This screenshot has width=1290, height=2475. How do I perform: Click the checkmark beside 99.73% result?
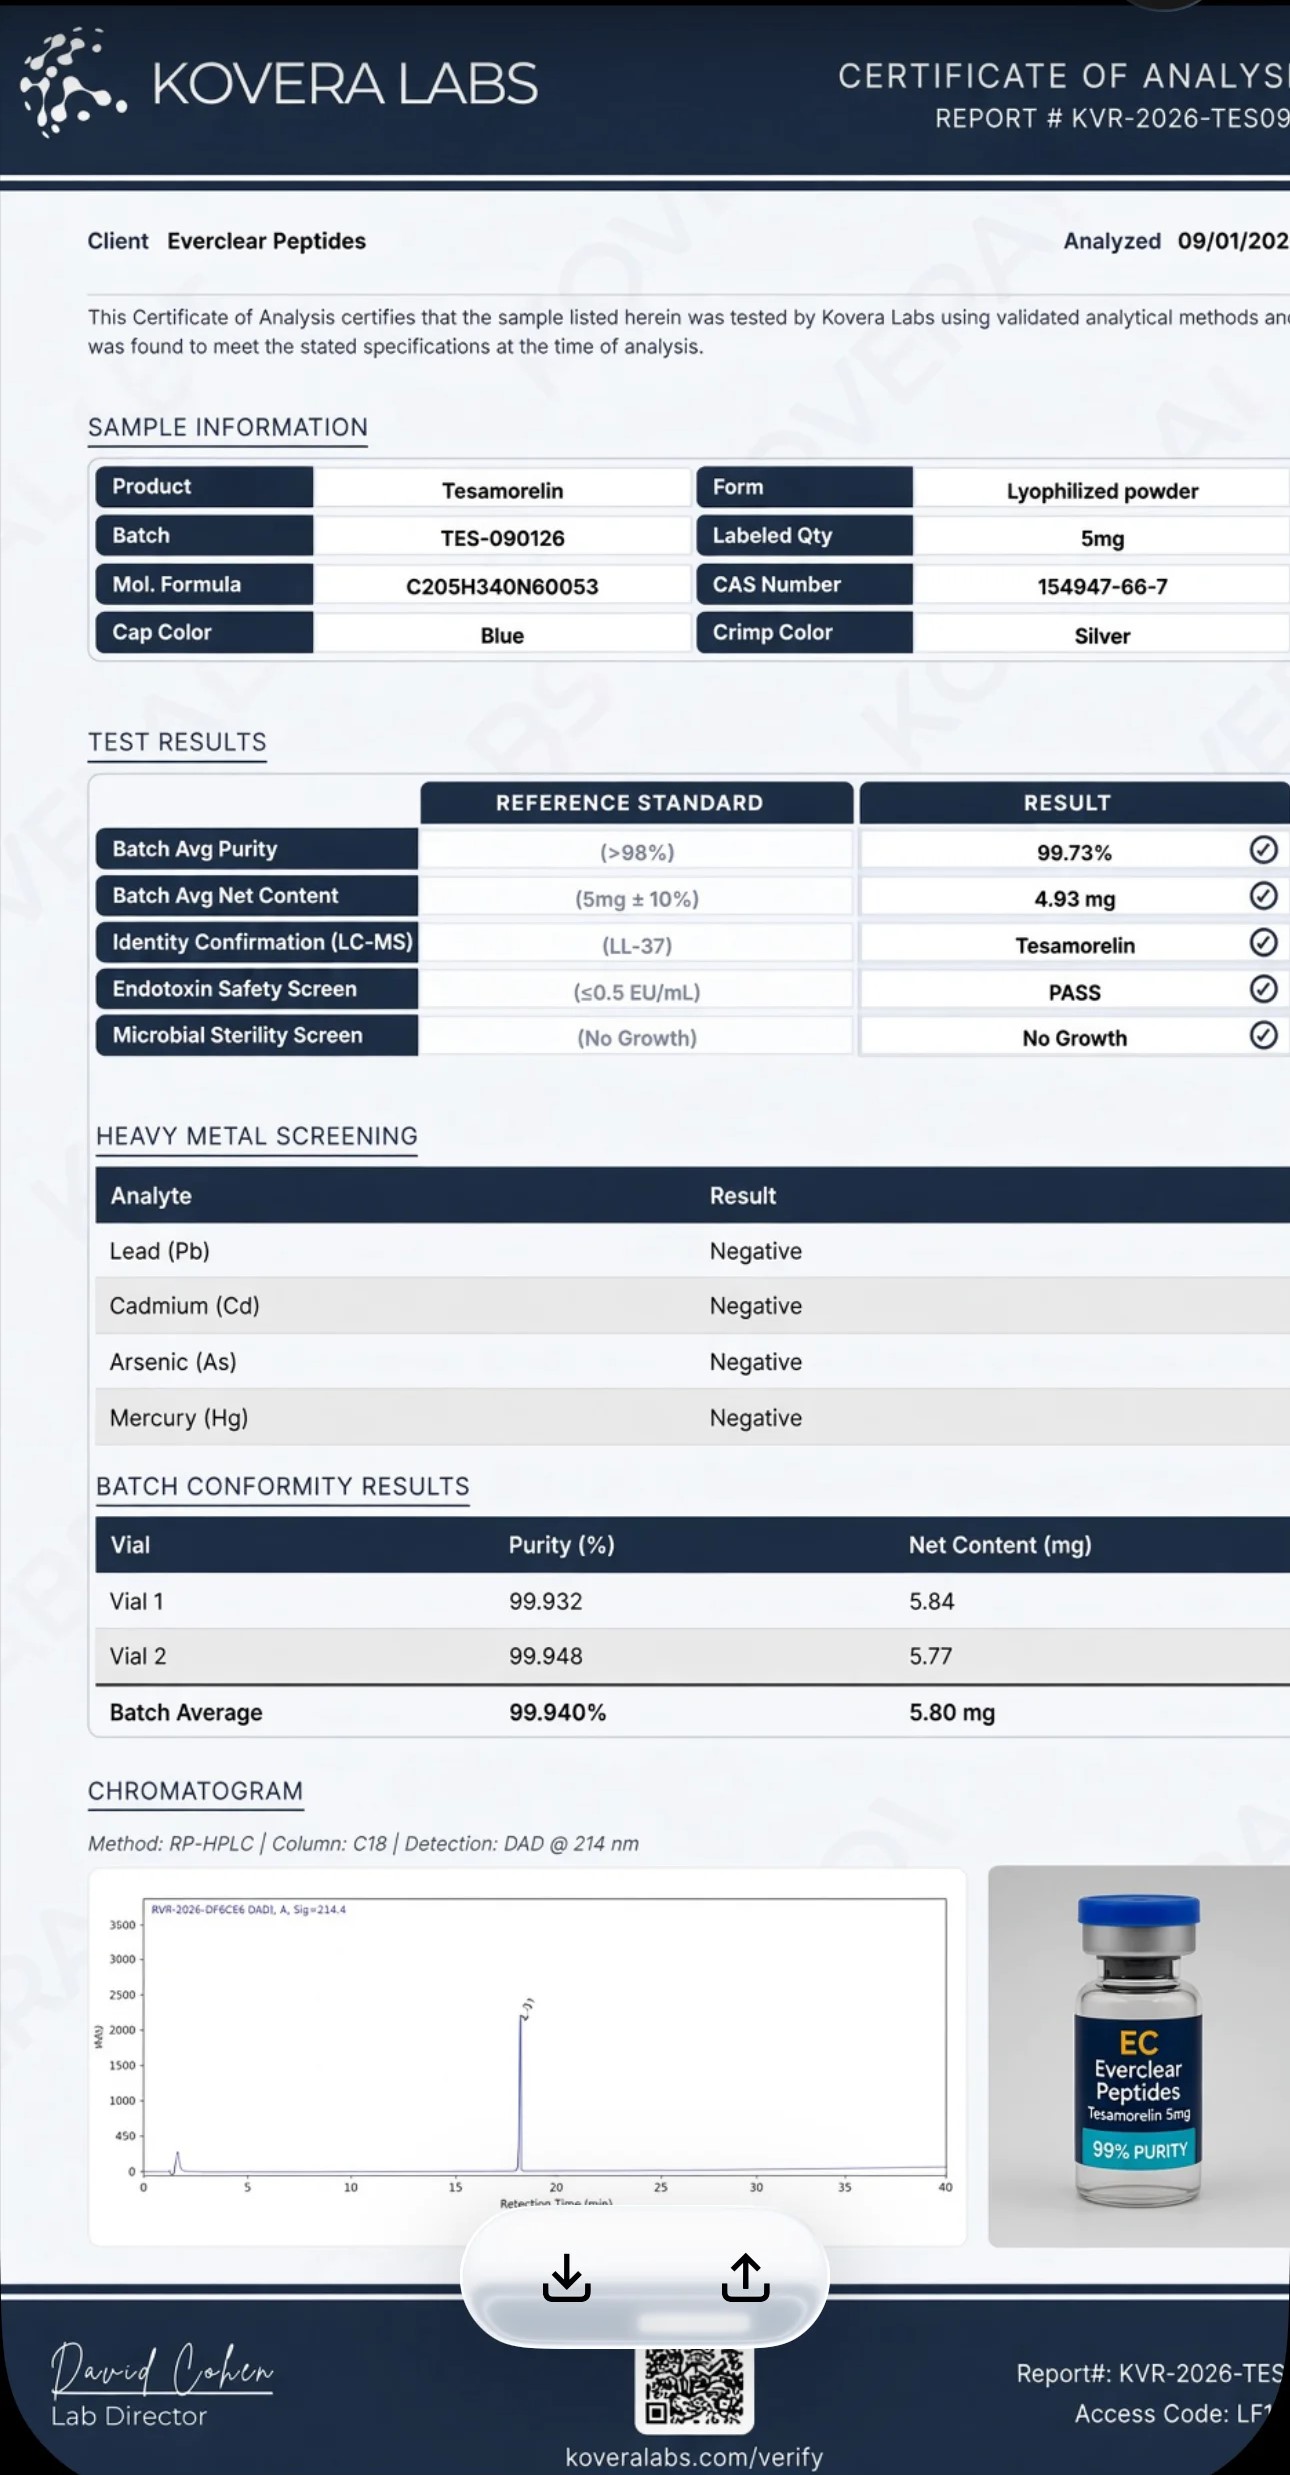(1263, 850)
